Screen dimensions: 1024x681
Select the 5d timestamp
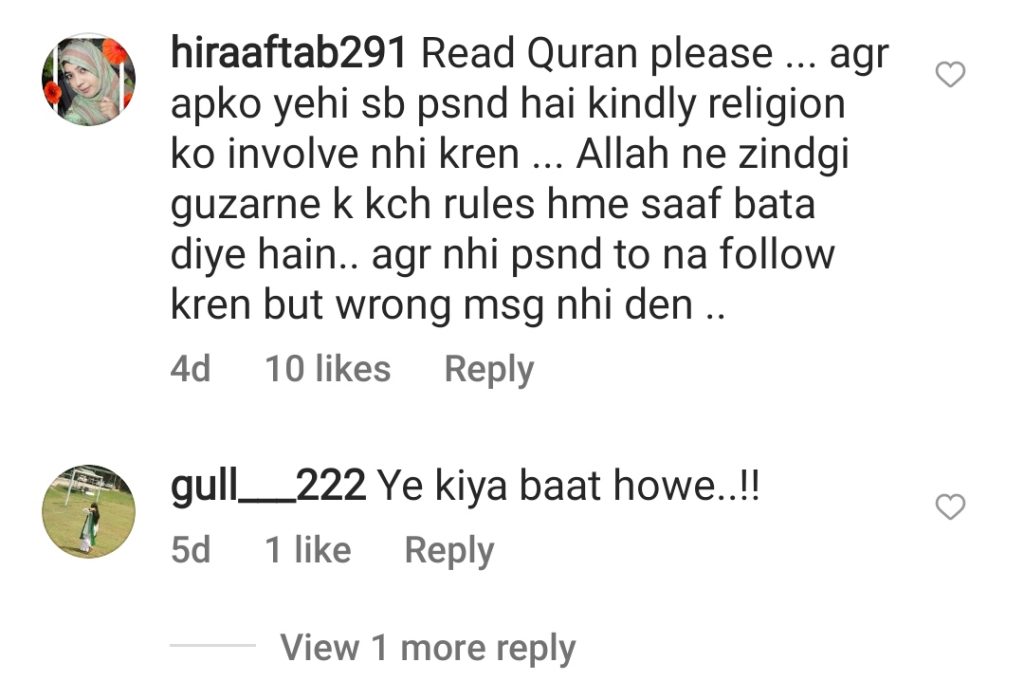(191, 550)
